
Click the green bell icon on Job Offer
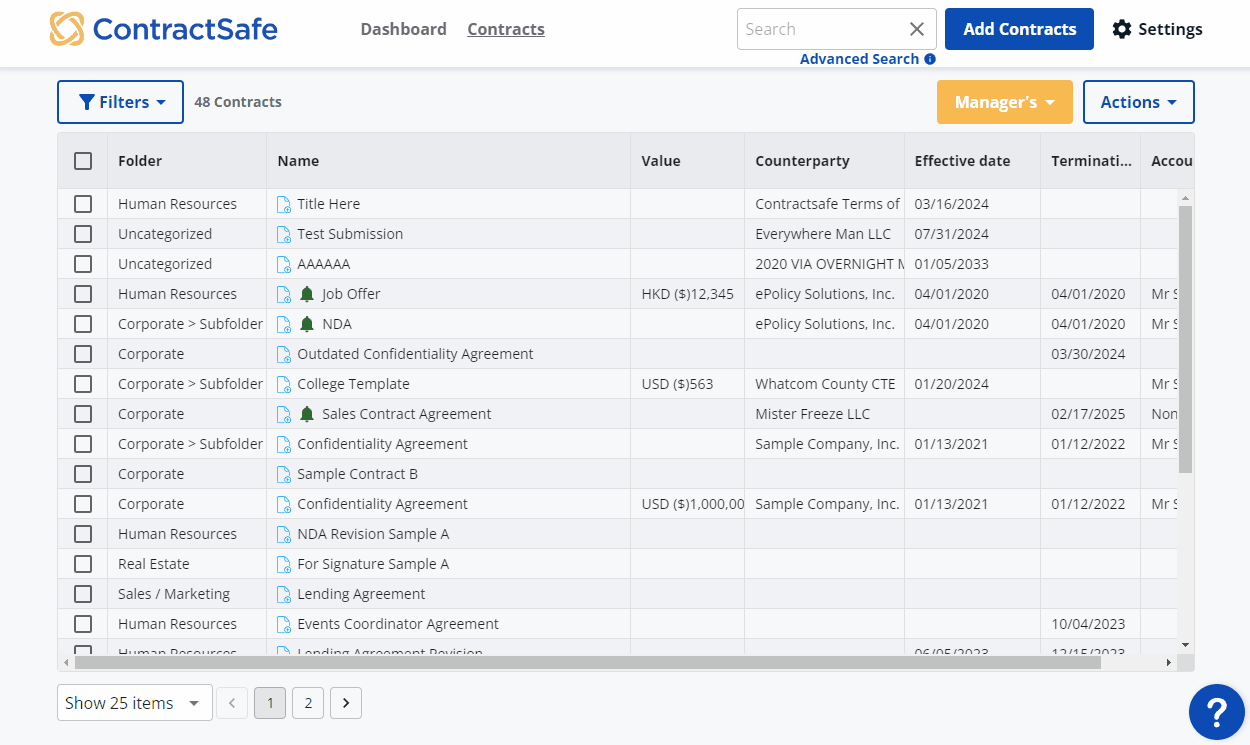tap(307, 294)
